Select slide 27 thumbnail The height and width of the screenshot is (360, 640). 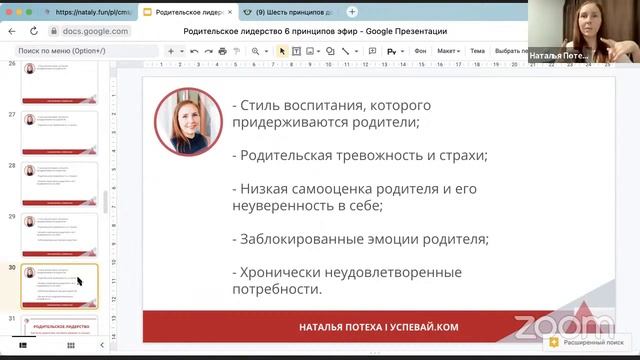[60, 133]
